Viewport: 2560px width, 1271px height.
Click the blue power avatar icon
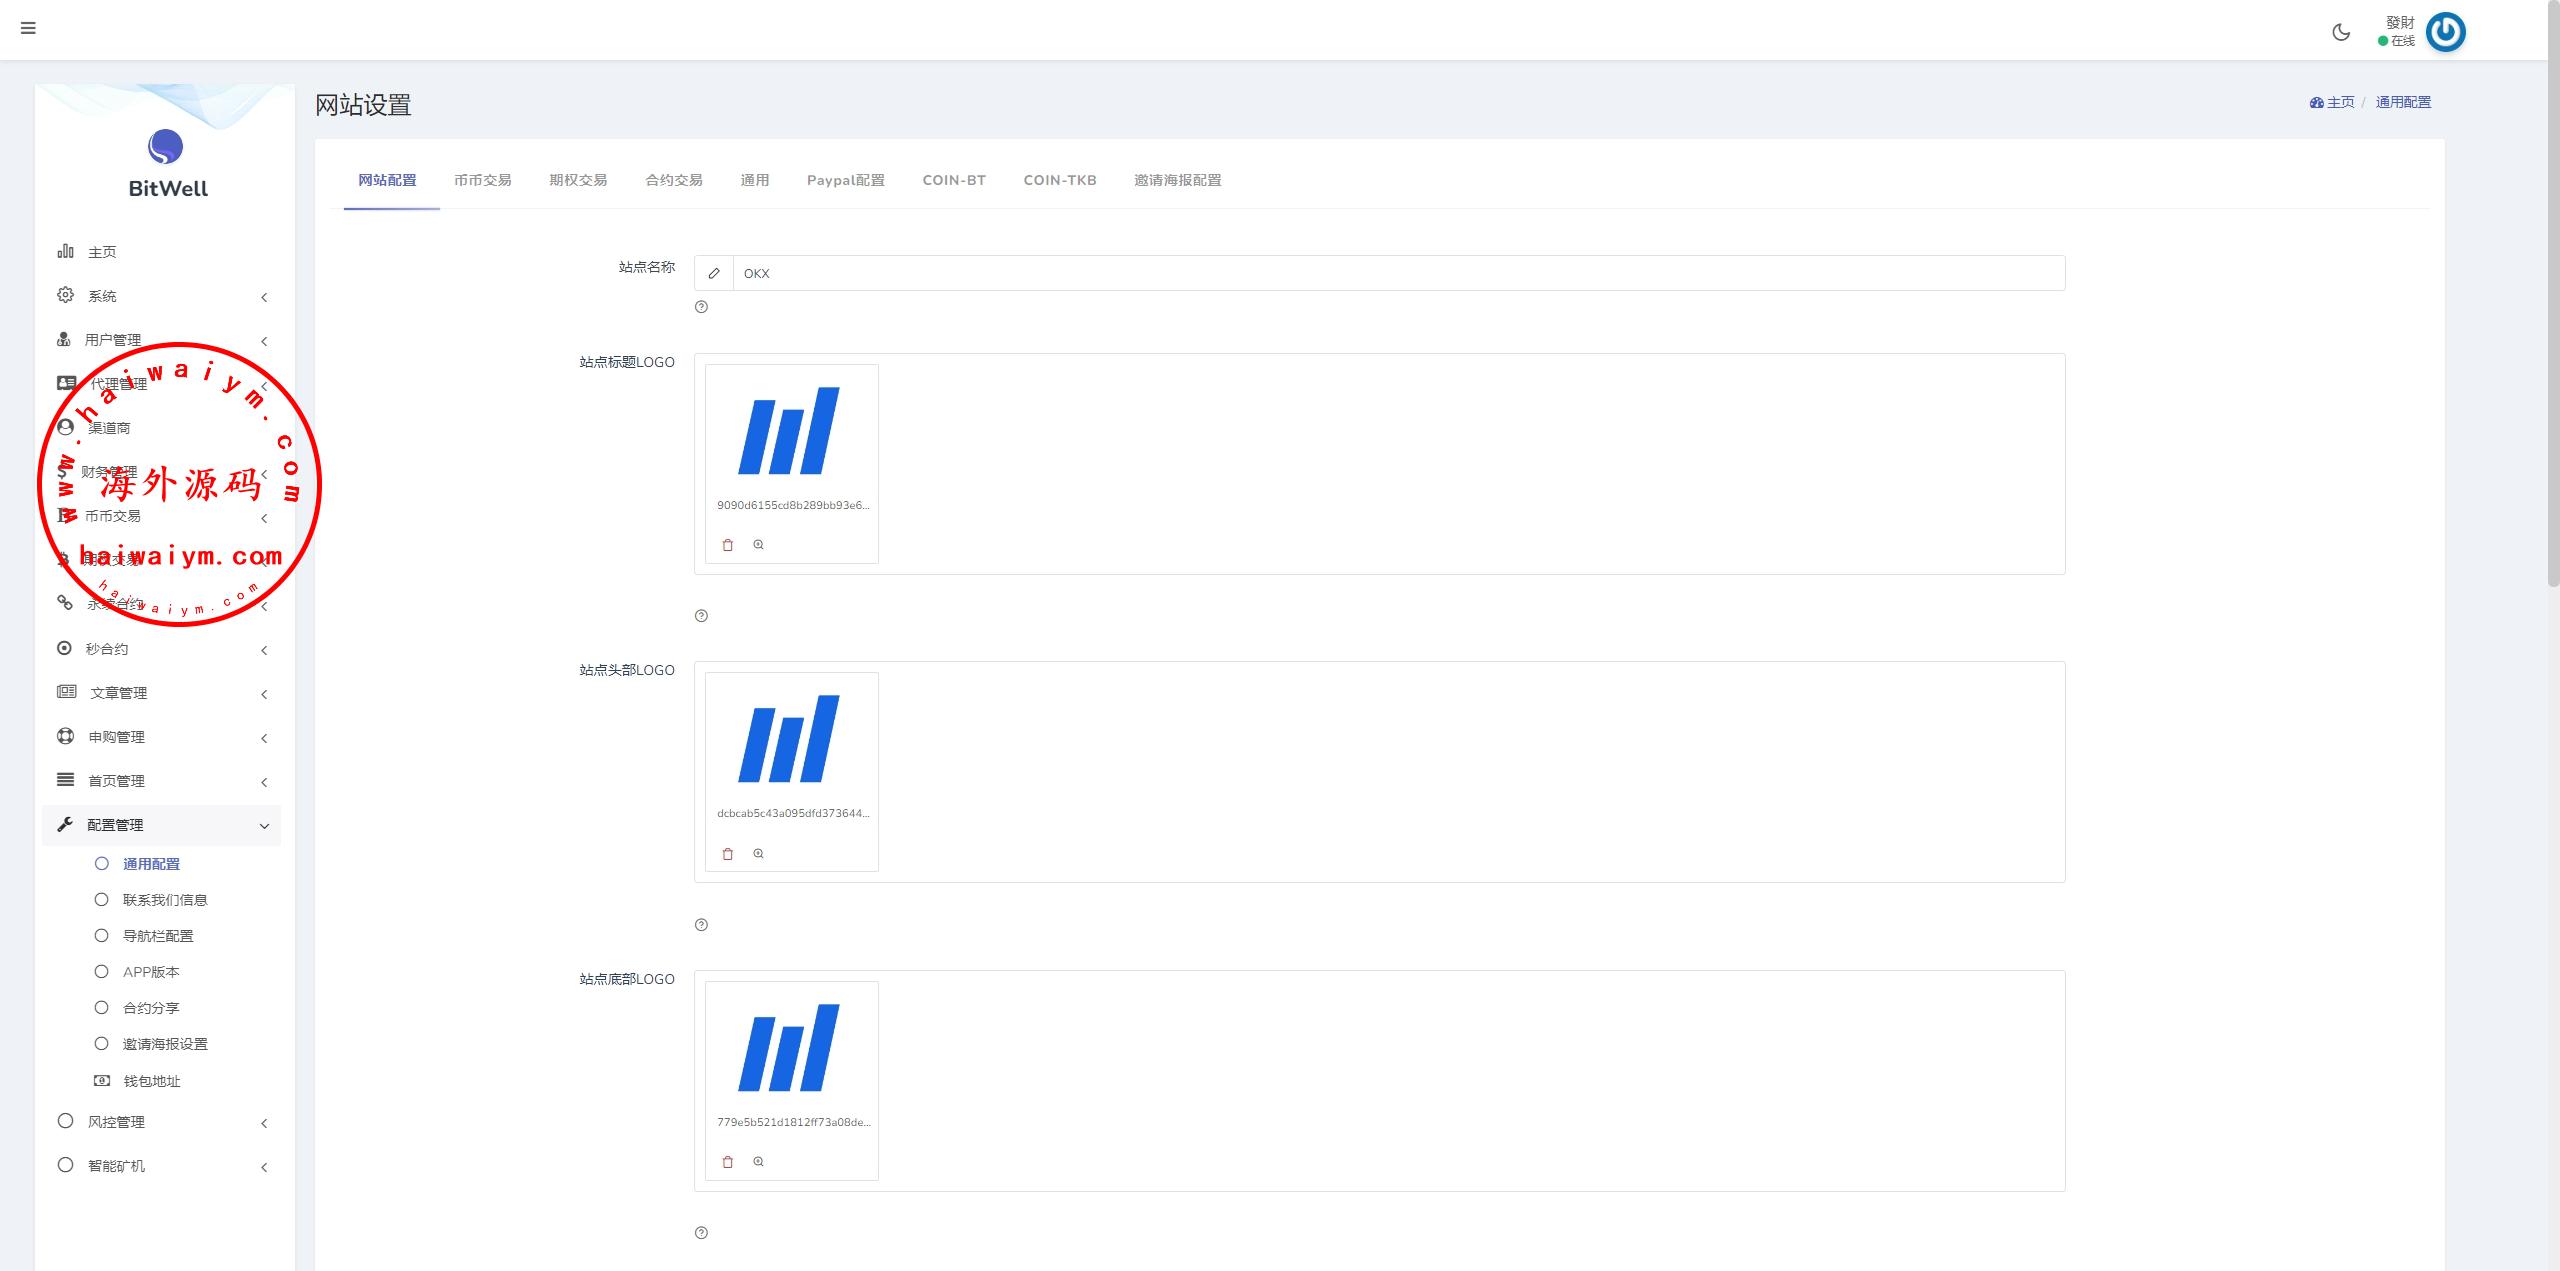(x=2445, y=32)
